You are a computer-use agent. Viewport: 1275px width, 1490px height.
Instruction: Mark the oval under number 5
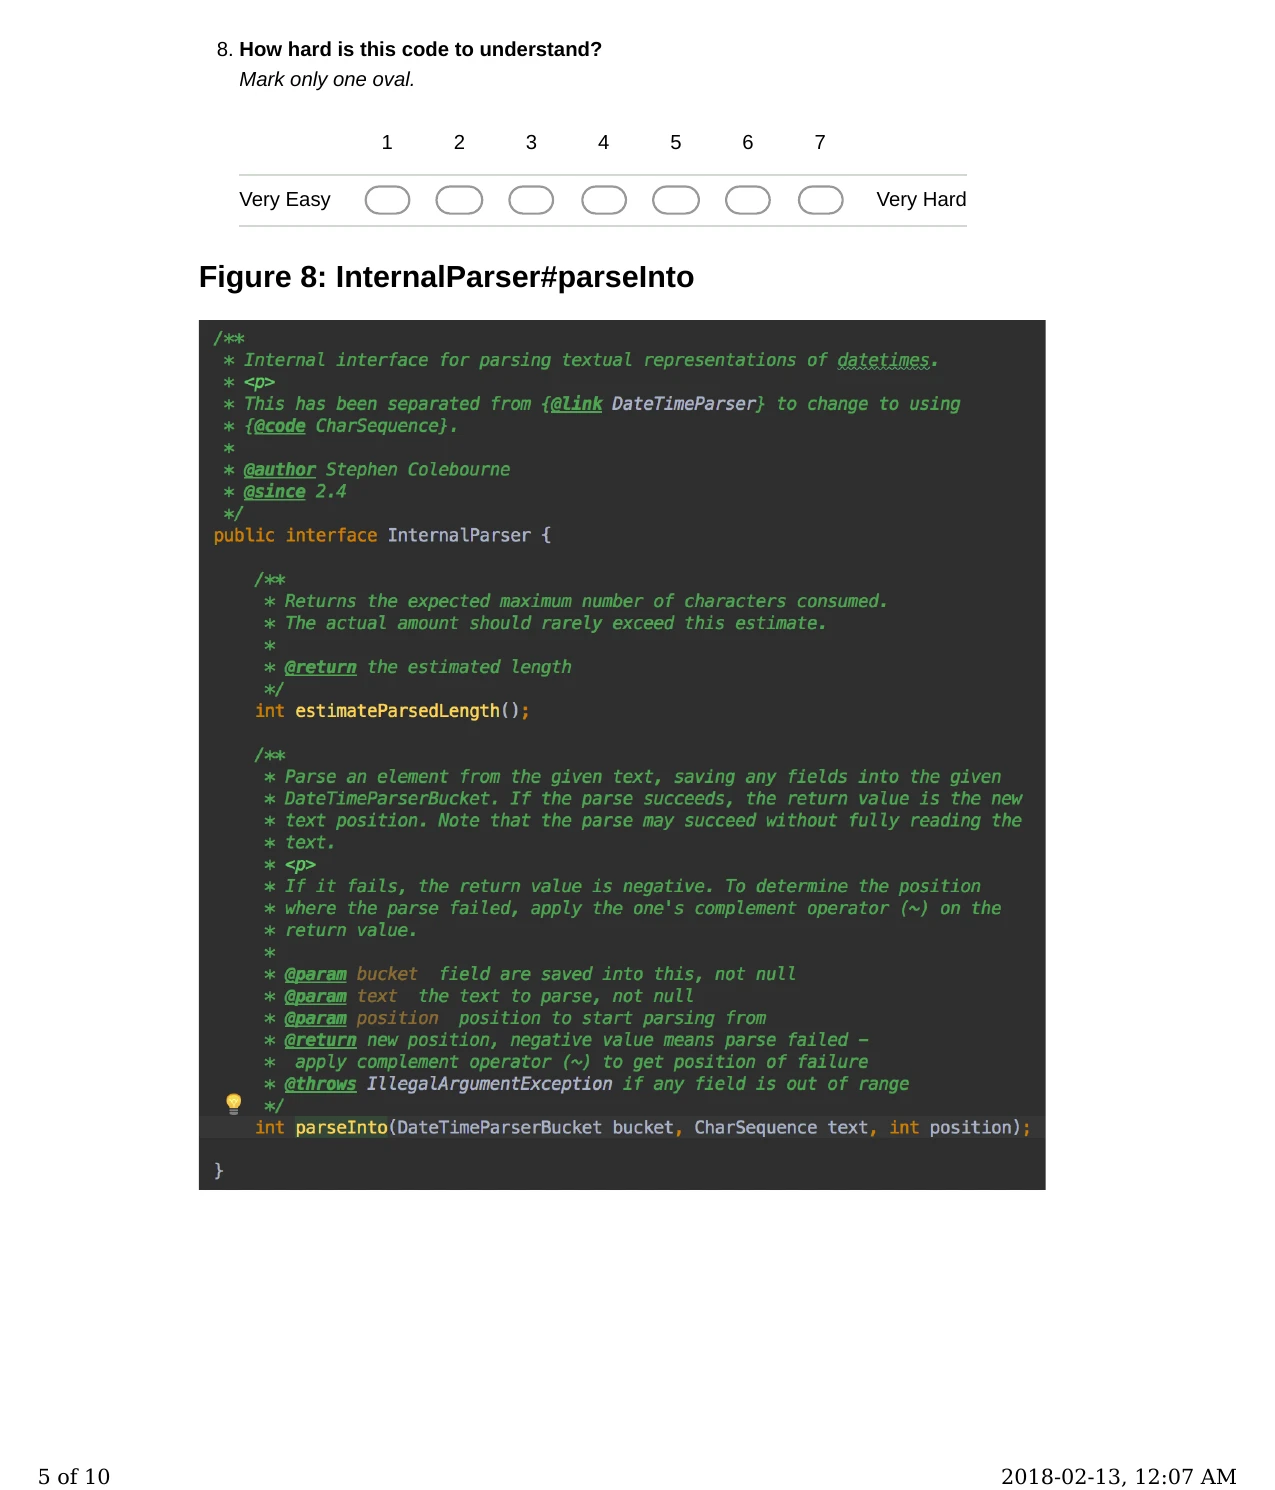coord(676,200)
